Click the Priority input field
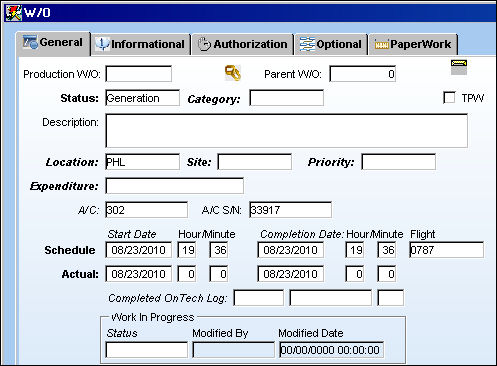The width and height of the screenshot is (497, 366). coord(398,162)
